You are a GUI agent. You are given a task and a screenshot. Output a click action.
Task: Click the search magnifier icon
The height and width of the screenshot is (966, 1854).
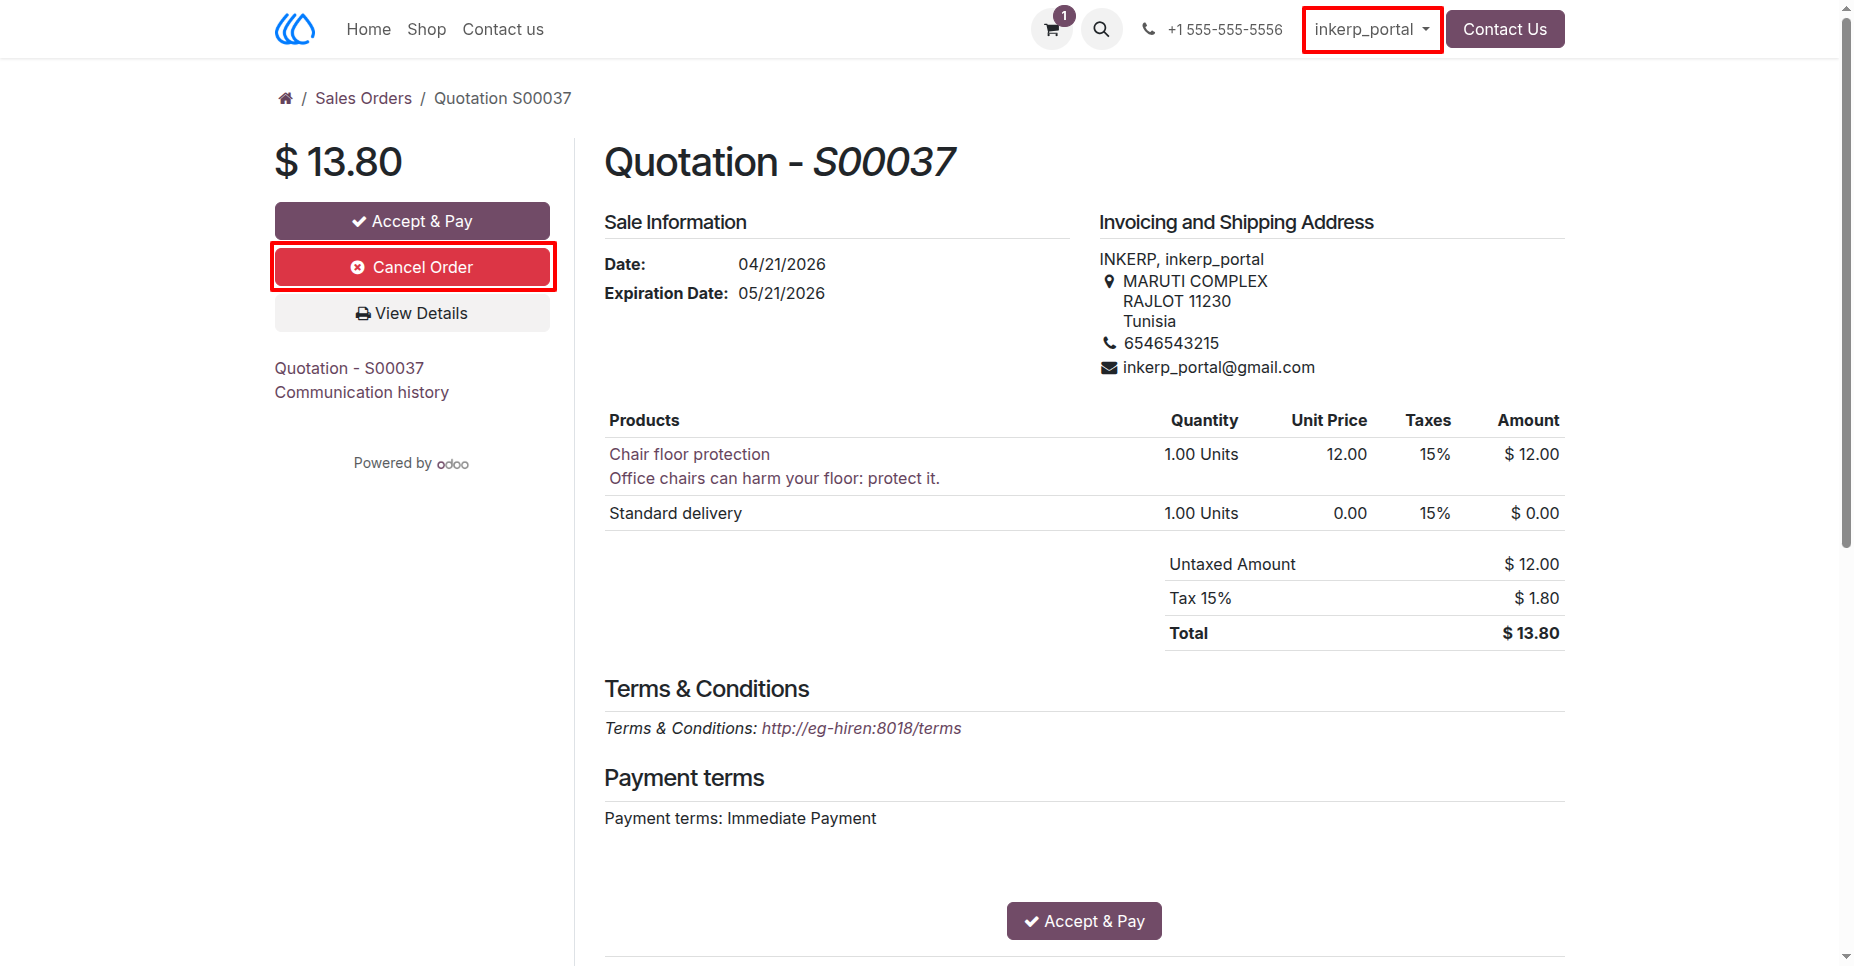[x=1101, y=29]
